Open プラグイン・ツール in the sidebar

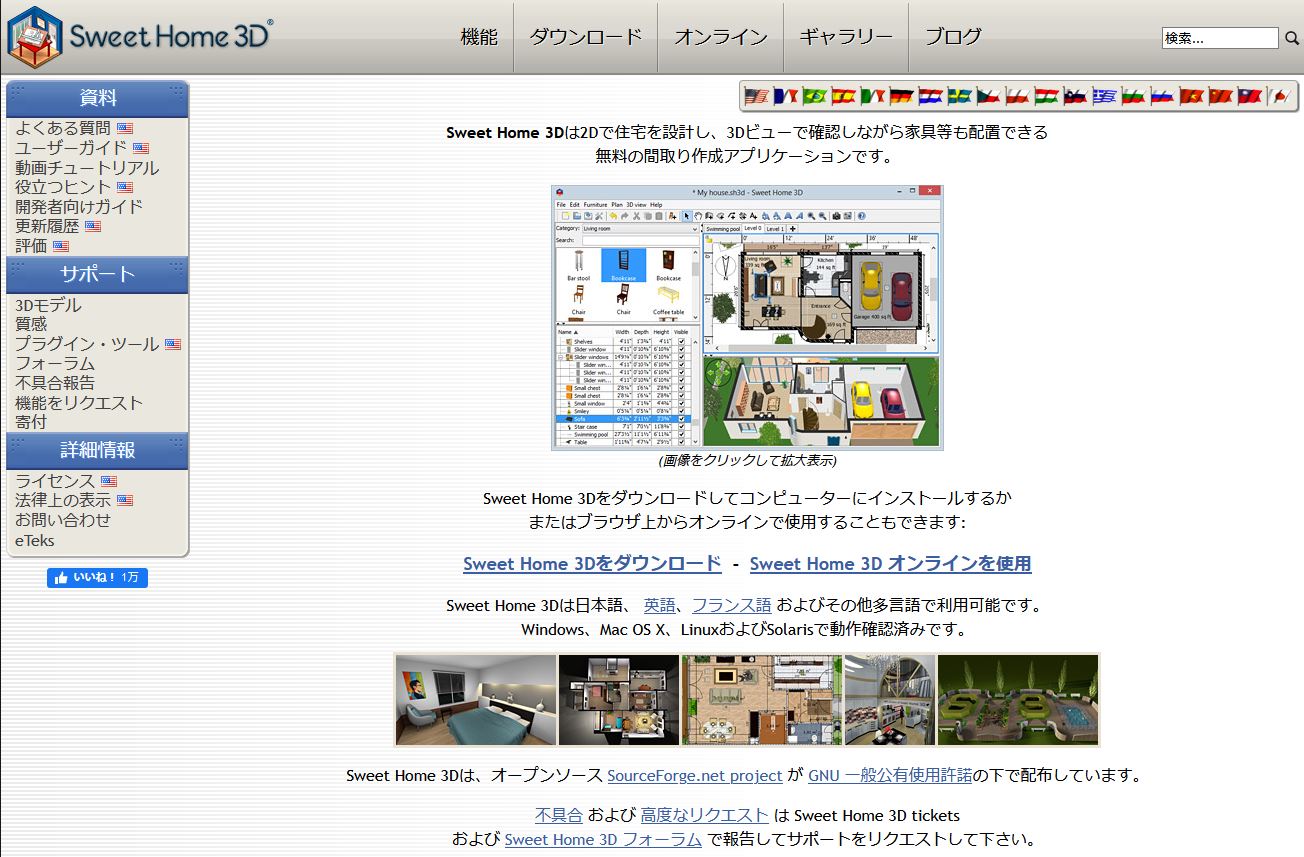tap(87, 344)
